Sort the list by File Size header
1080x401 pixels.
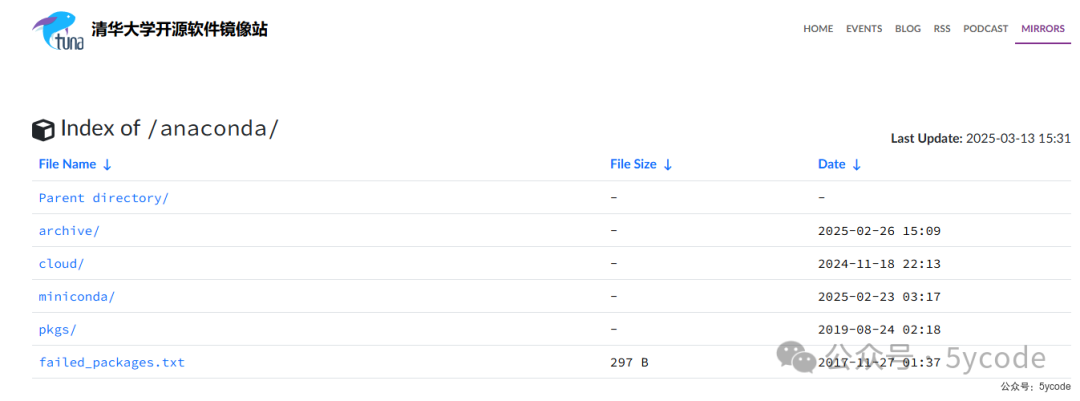pyautogui.click(x=633, y=164)
